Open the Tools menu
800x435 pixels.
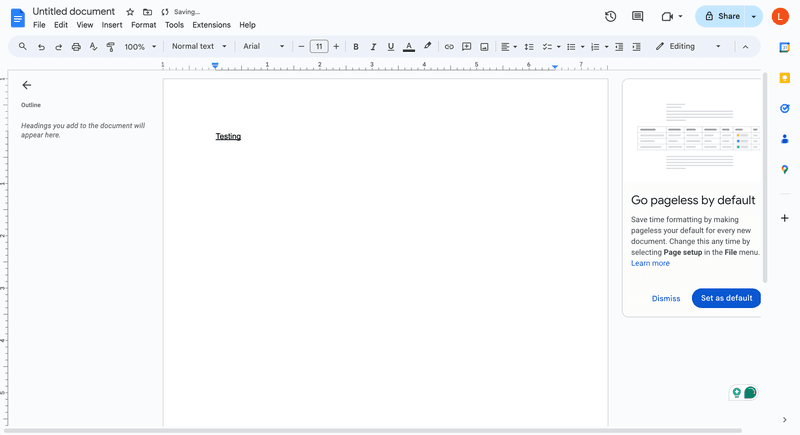[x=174, y=25]
